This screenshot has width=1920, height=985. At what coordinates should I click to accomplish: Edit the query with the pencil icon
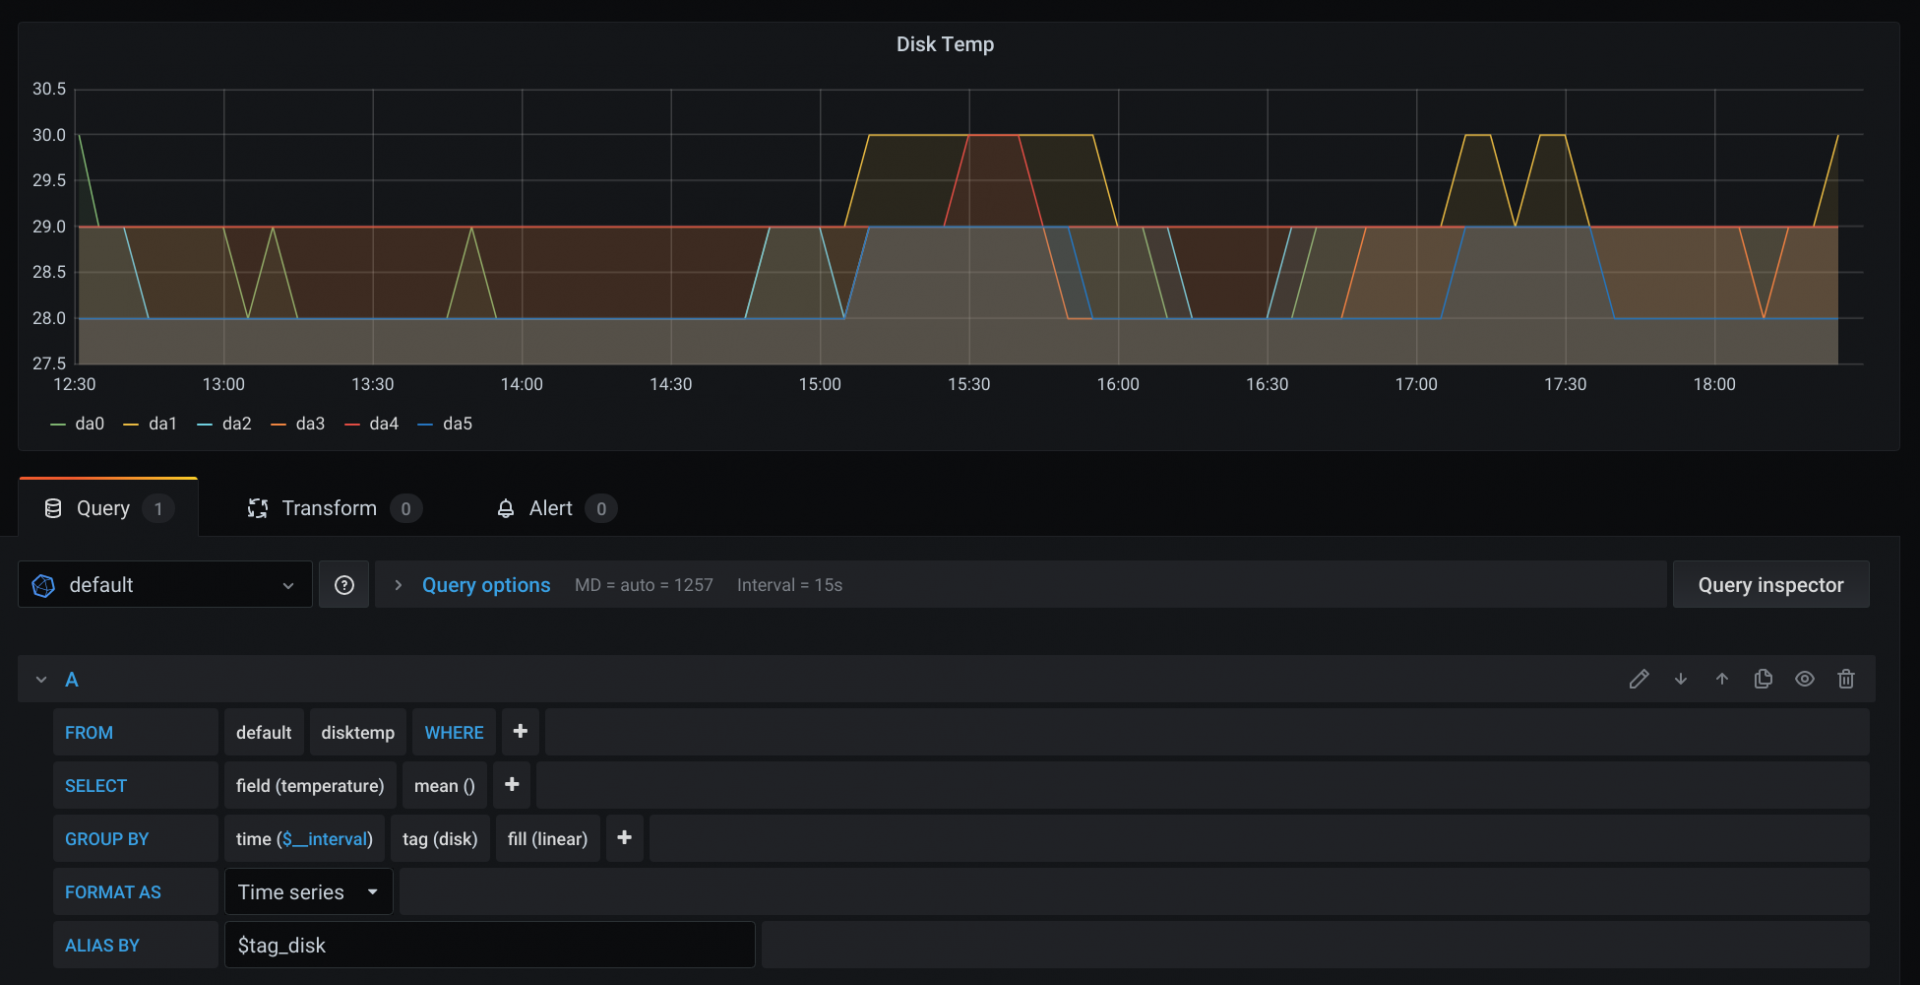(x=1639, y=679)
